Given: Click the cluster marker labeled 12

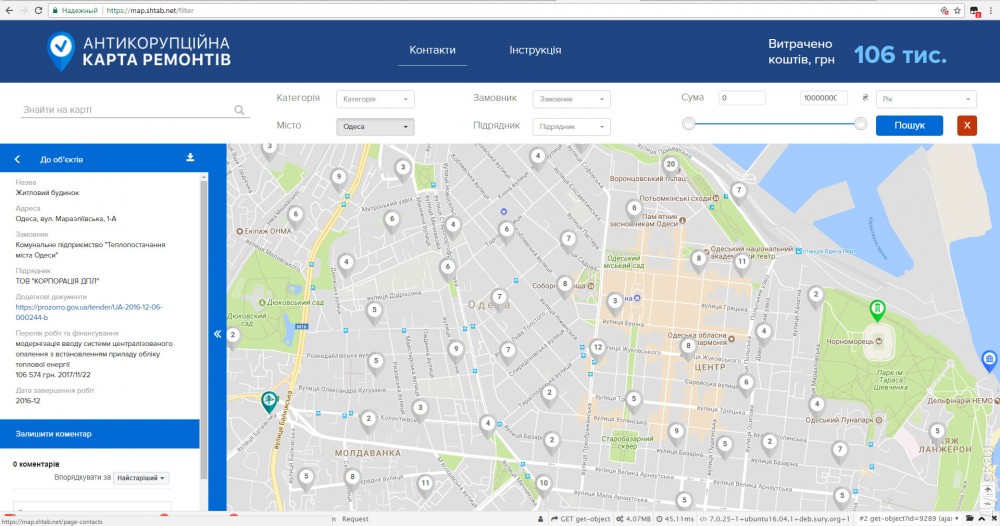Looking at the screenshot, I should (x=597, y=348).
